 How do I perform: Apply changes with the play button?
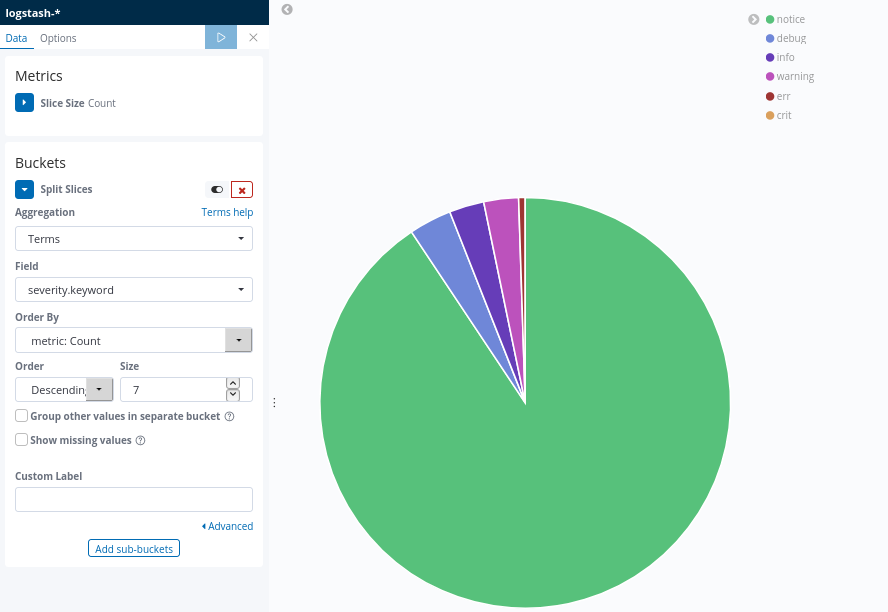(x=221, y=37)
